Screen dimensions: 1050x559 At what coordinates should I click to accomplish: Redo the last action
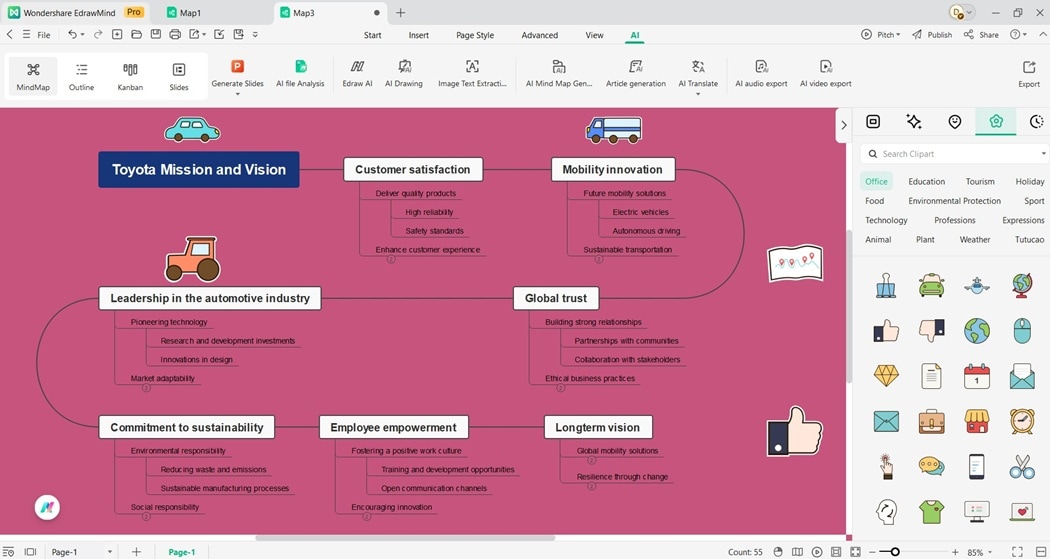pyautogui.click(x=98, y=34)
